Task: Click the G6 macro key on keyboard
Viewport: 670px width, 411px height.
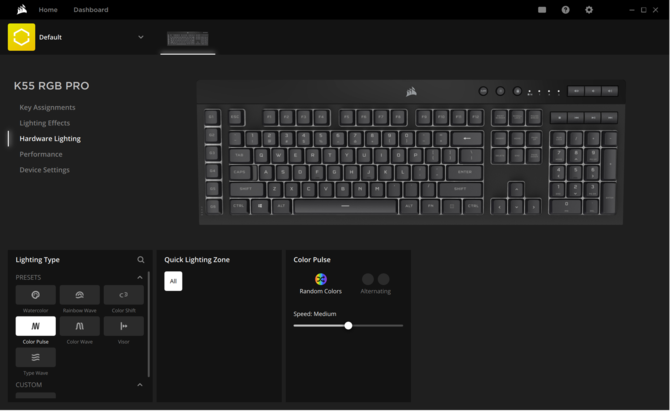Action: tap(213, 206)
